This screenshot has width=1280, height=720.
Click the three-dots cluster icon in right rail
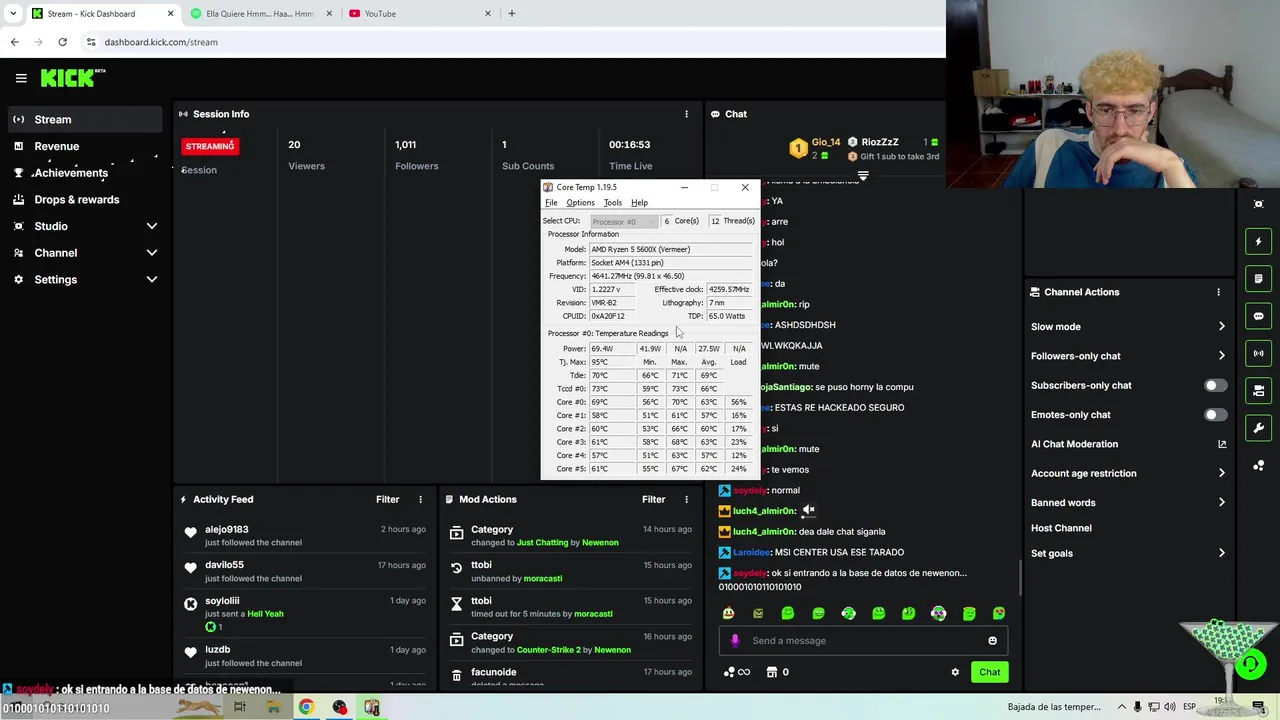pos(1258,465)
